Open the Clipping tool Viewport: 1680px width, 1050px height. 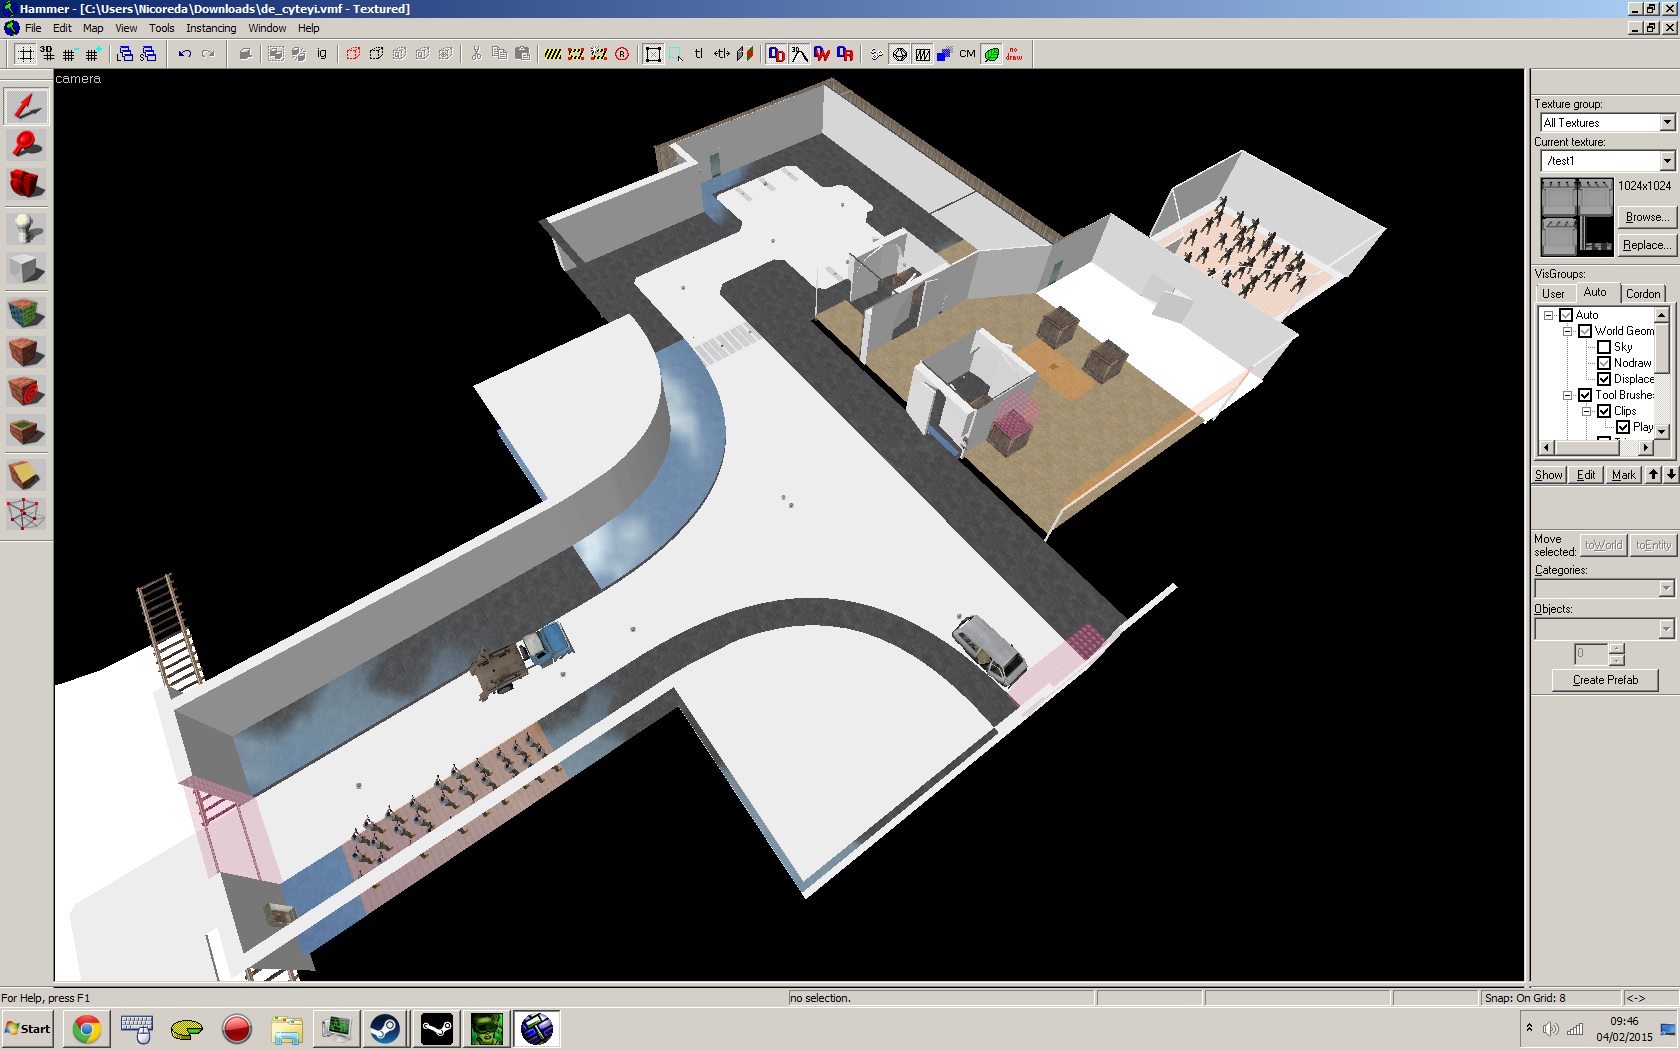(x=26, y=475)
